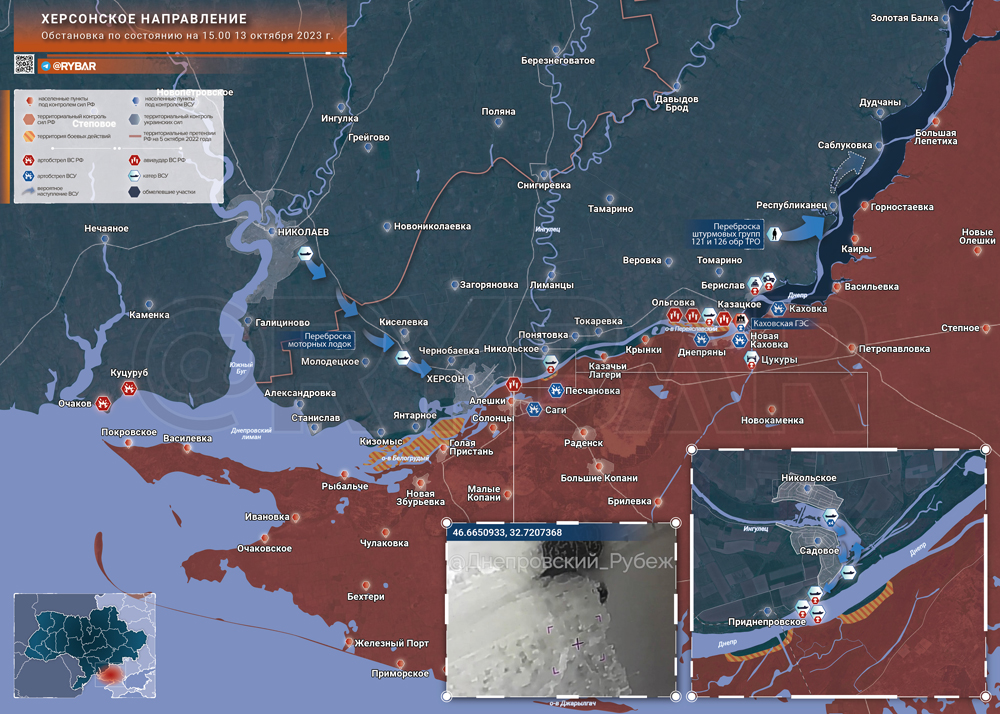Click the red airstrike icon above Алешки
This screenshot has height=714, width=1000.
click(x=513, y=384)
